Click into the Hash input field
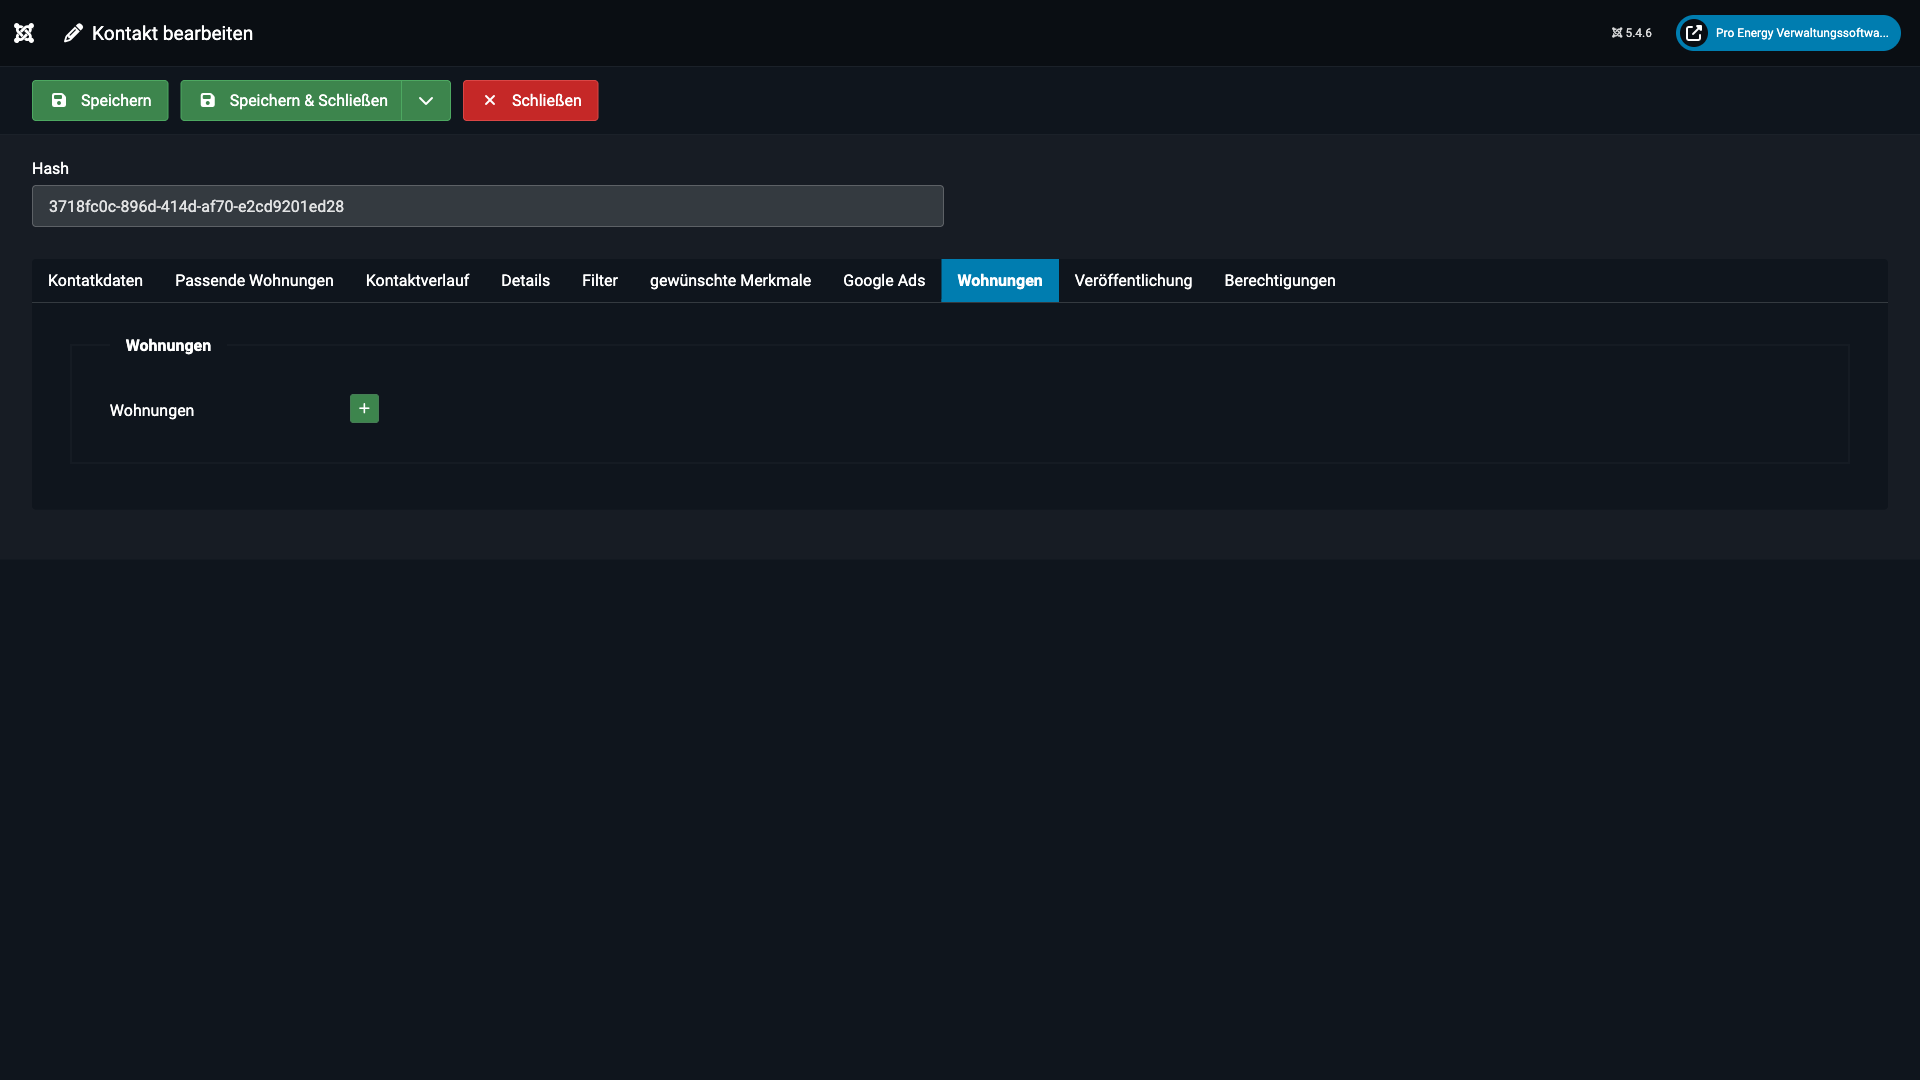The height and width of the screenshot is (1080, 1920). click(x=488, y=206)
